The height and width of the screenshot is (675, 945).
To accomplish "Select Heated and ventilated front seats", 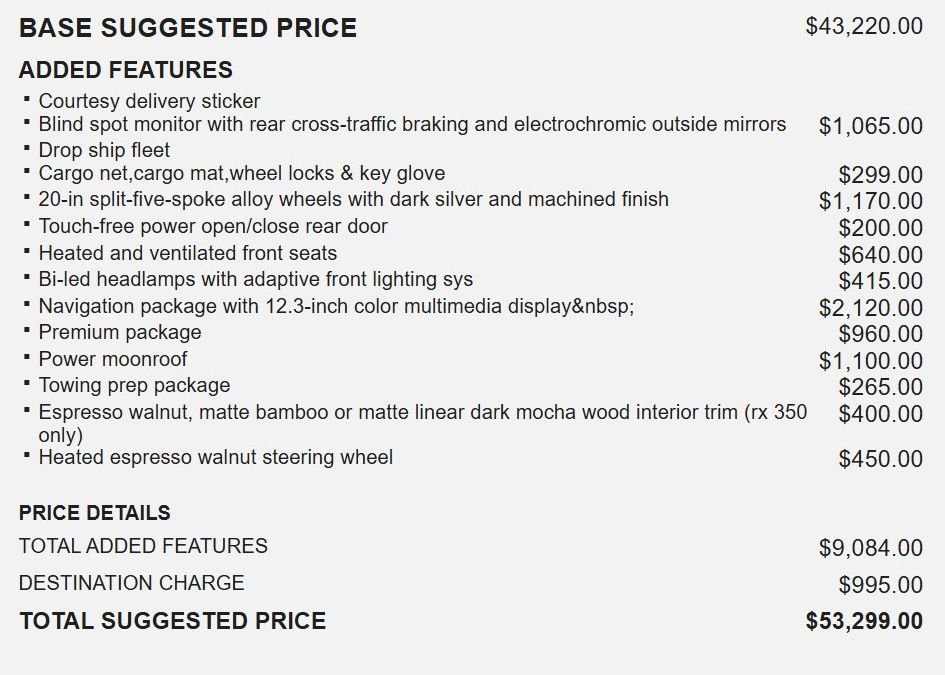I will tap(188, 253).
